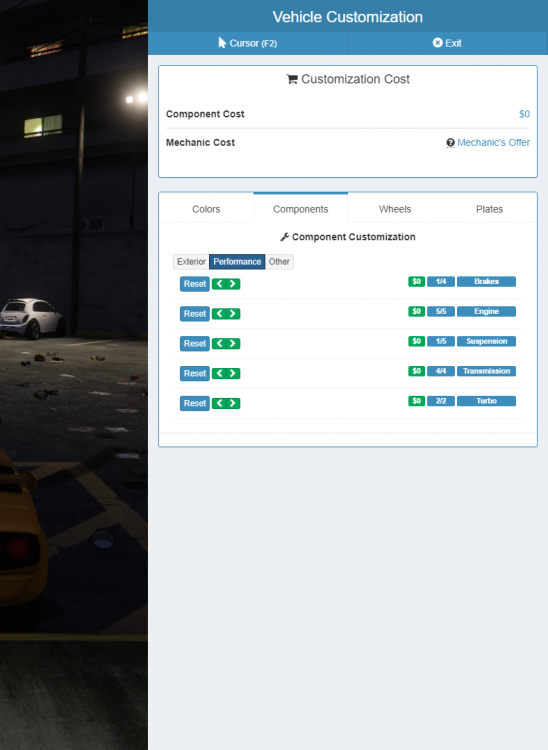Exit Vehicle Customization menu
The height and width of the screenshot is (750, 548).
[x=447, y=43]
